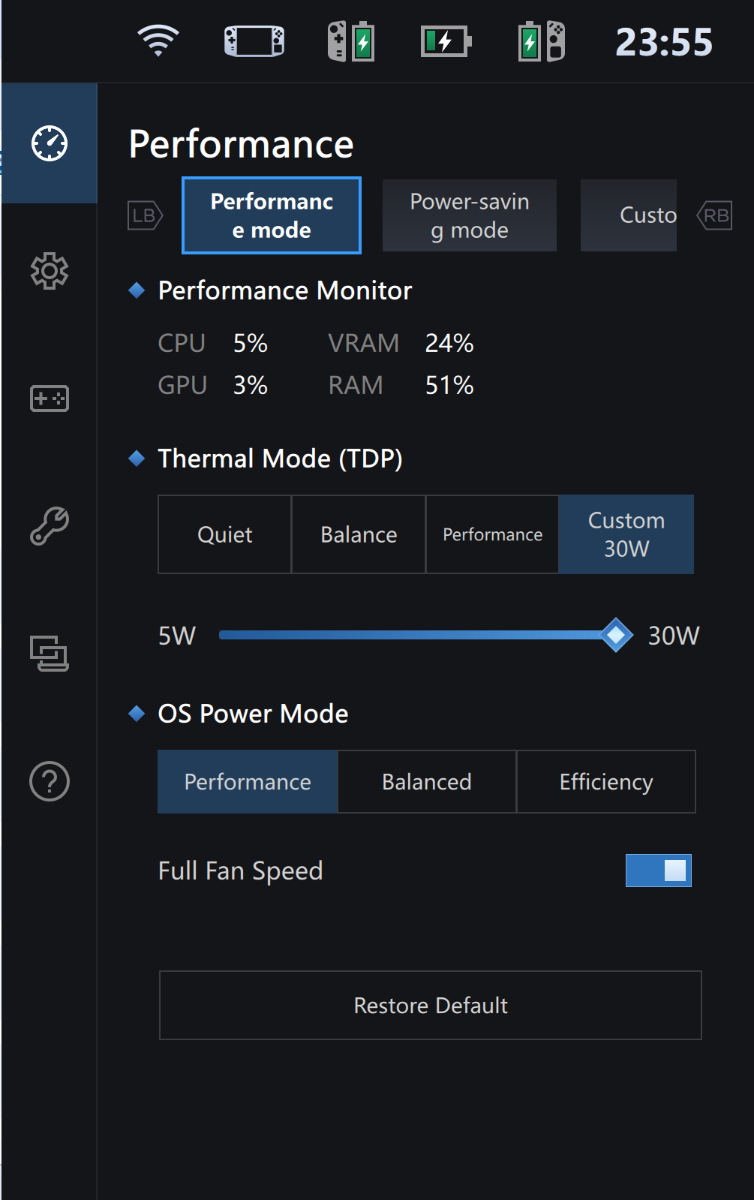
Task: Click the TDP wattage slider handle
Action: [617, 634]
